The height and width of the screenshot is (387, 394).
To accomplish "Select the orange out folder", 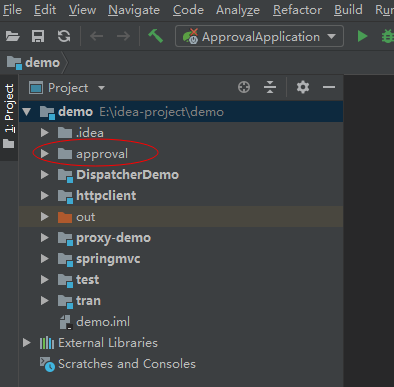I will [x=181, y=217].
